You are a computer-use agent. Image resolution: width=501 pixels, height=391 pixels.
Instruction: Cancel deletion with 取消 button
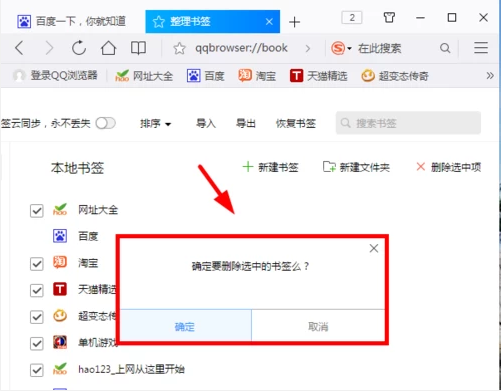point(318,326)
